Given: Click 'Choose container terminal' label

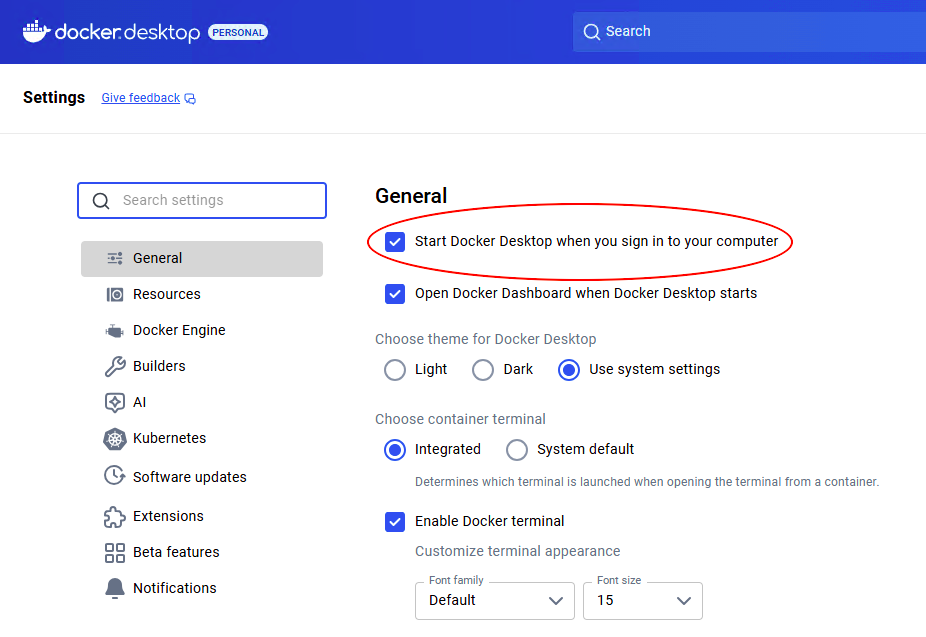Looking at the screenshot, I should point(460,419).
